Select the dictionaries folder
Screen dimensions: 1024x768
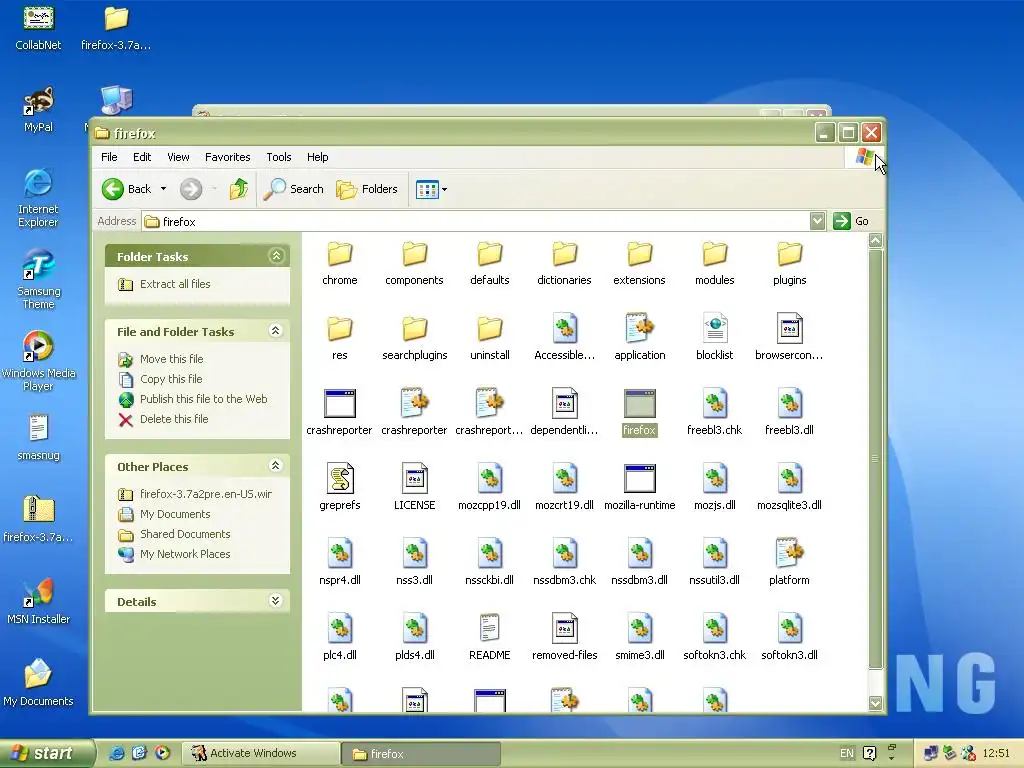[564, 263]
